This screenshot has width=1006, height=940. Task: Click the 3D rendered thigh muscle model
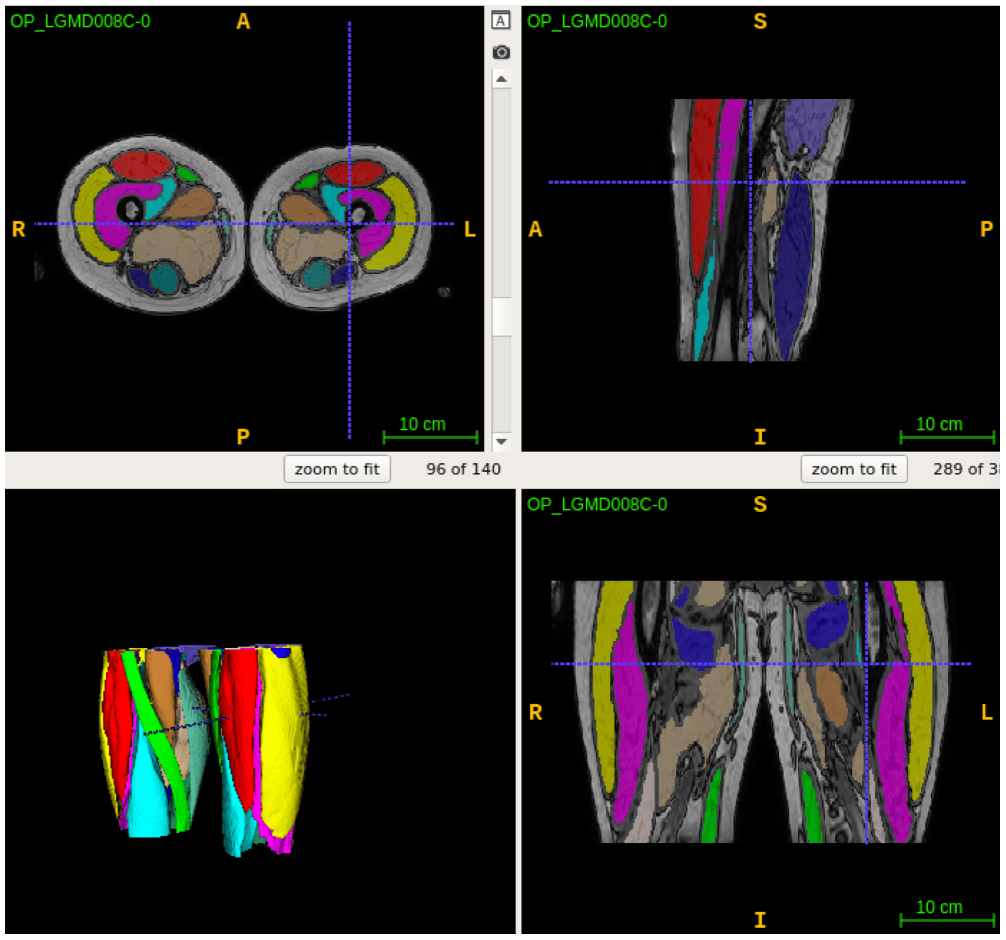coord(205,749)
